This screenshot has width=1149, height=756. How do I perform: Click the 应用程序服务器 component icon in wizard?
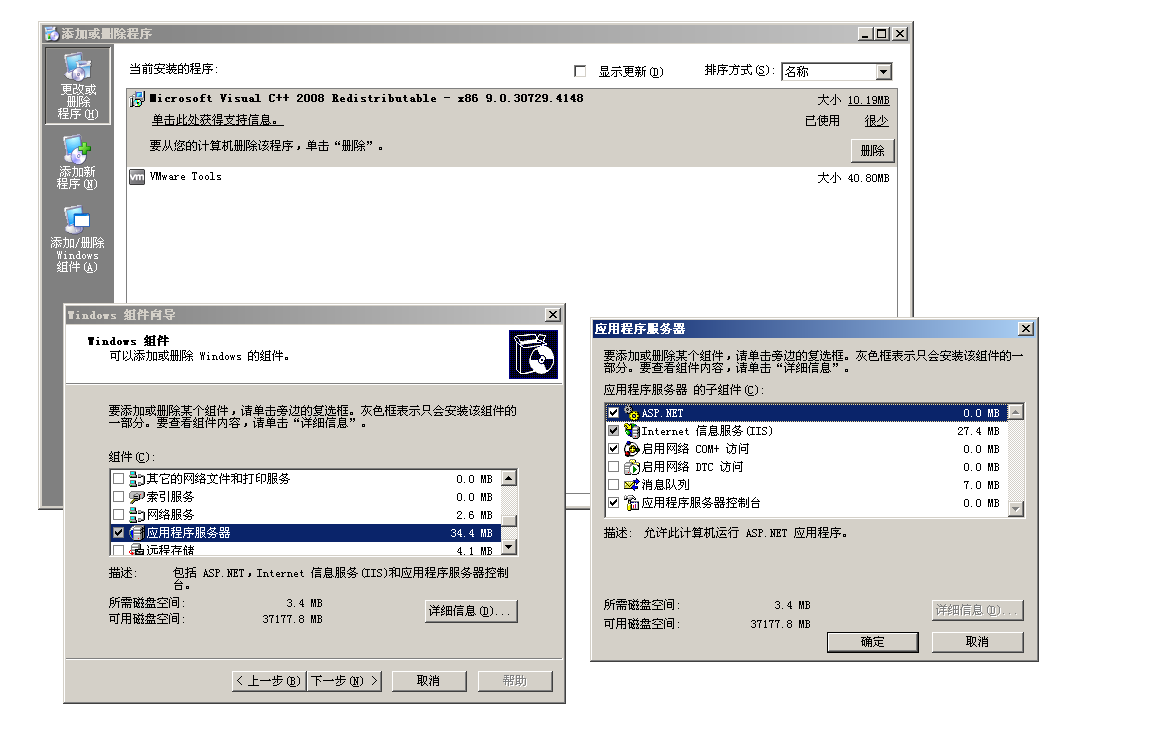click(137, 533)
